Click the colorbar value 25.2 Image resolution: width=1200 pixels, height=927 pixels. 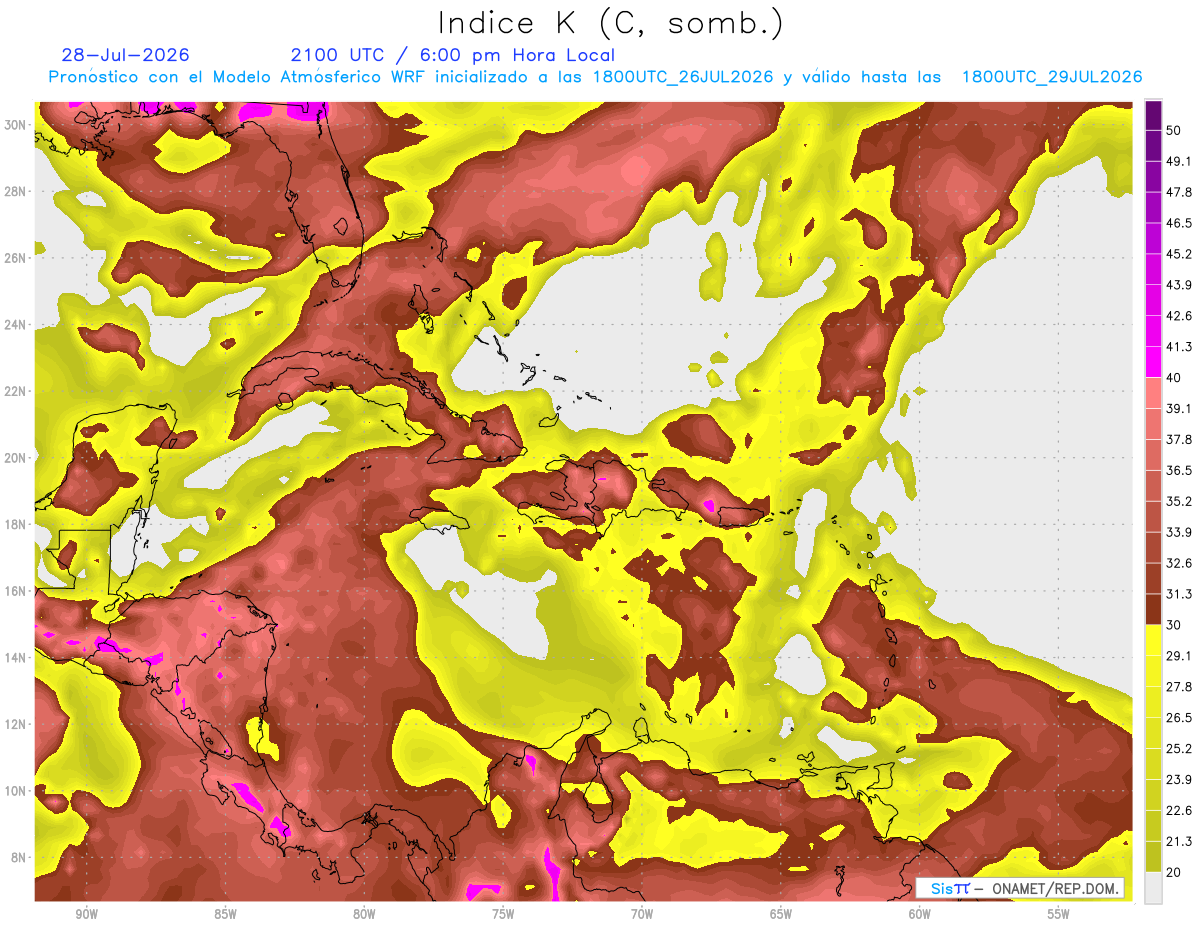1180,749
